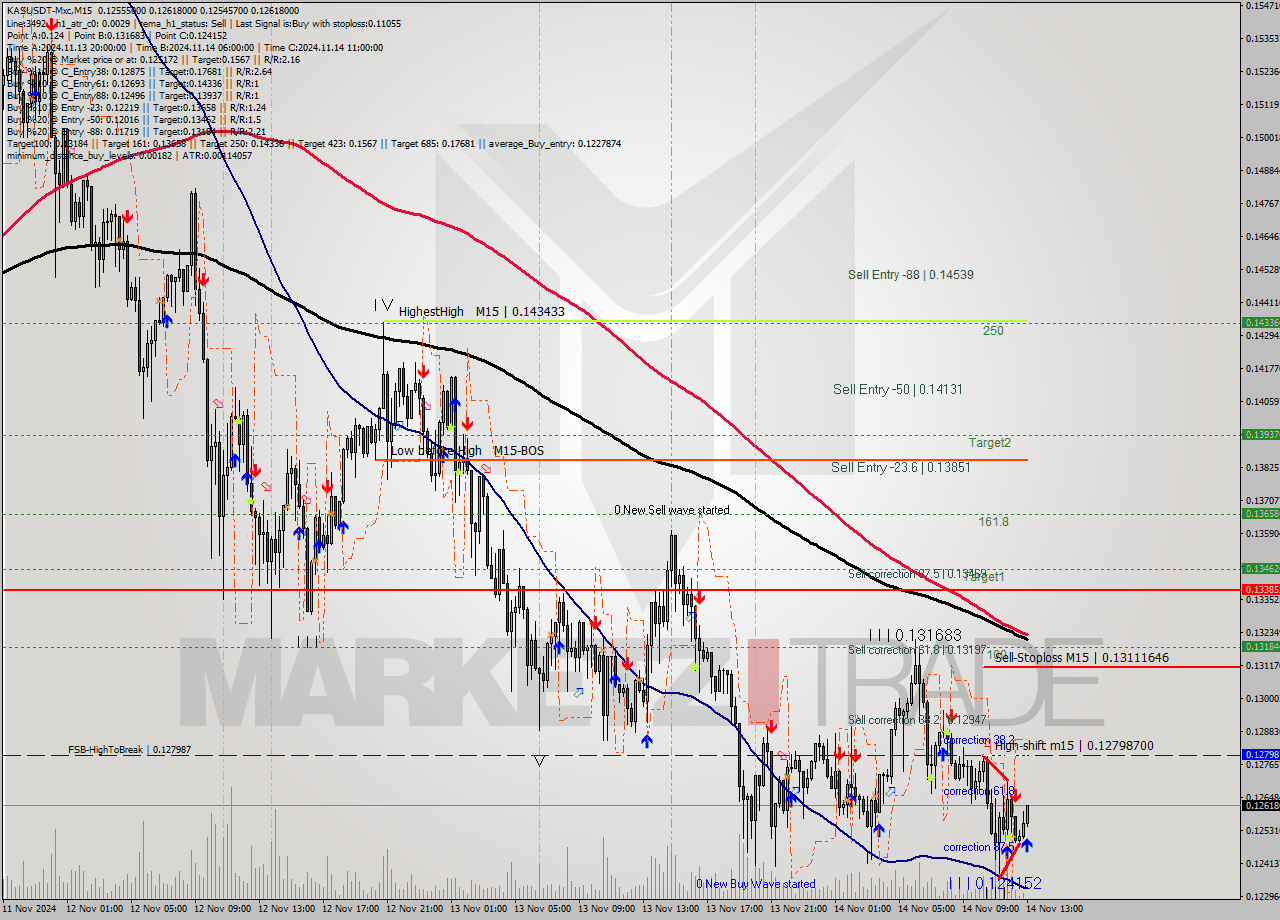This screenshot has width=1280, height=920.
Task: Select the 'Sell-Stoploss M15 | 0.13111646' label
Action: tap(1082, 658)
